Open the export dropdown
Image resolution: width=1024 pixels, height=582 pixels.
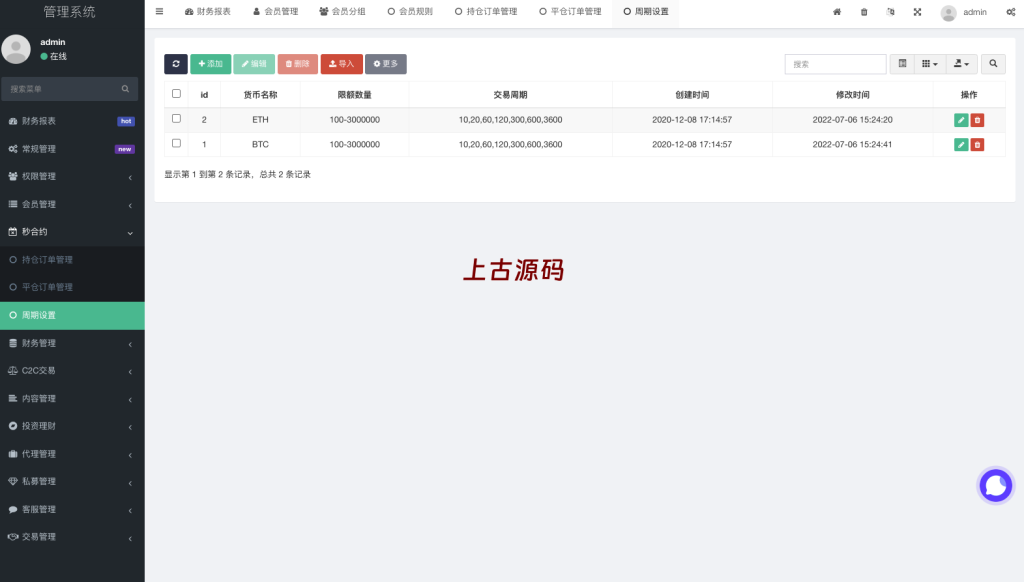[961, 64]
